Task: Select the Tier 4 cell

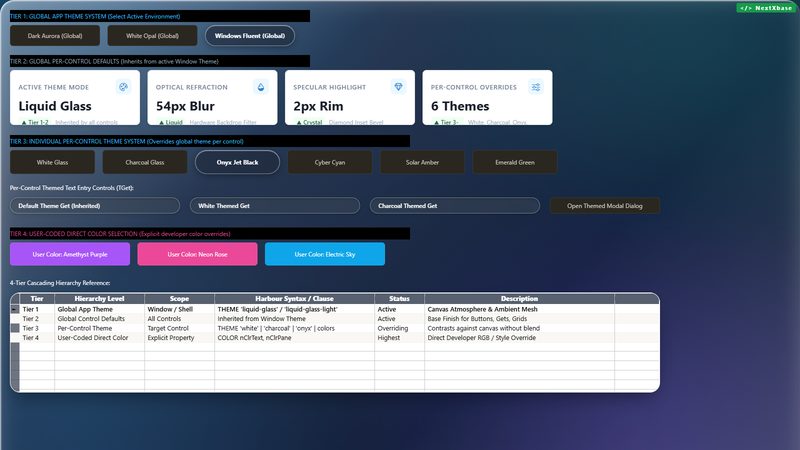Action: (x=37, y=338)
